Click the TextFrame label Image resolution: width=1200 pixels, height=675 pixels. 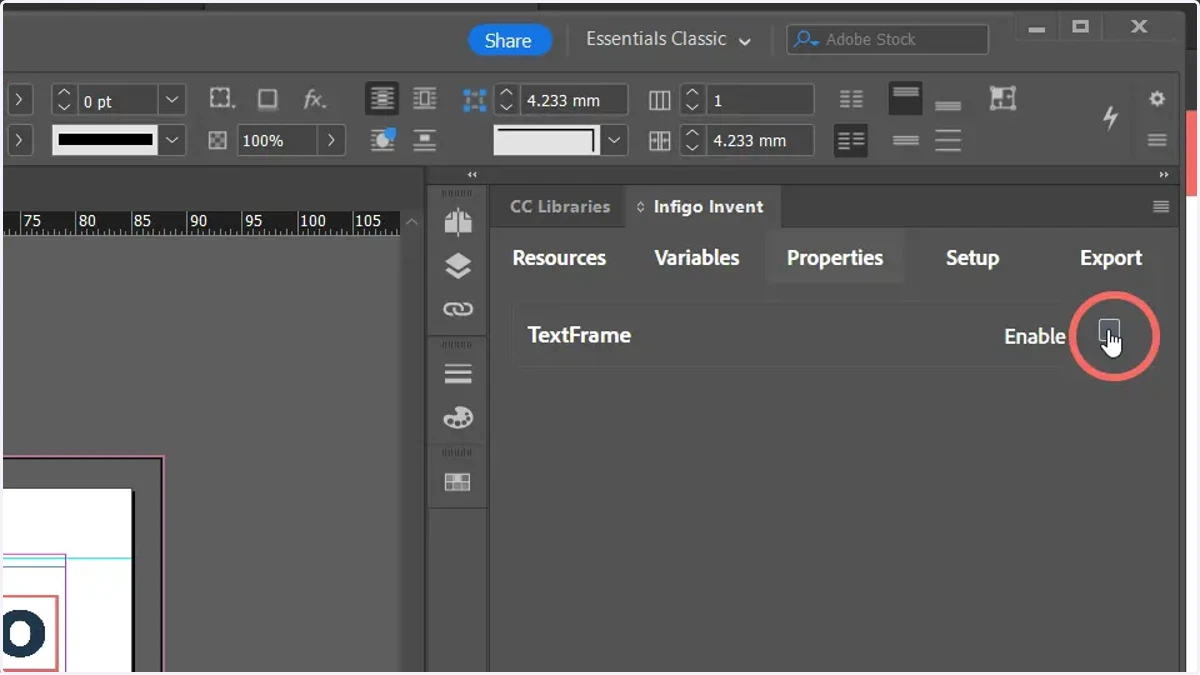579,335
